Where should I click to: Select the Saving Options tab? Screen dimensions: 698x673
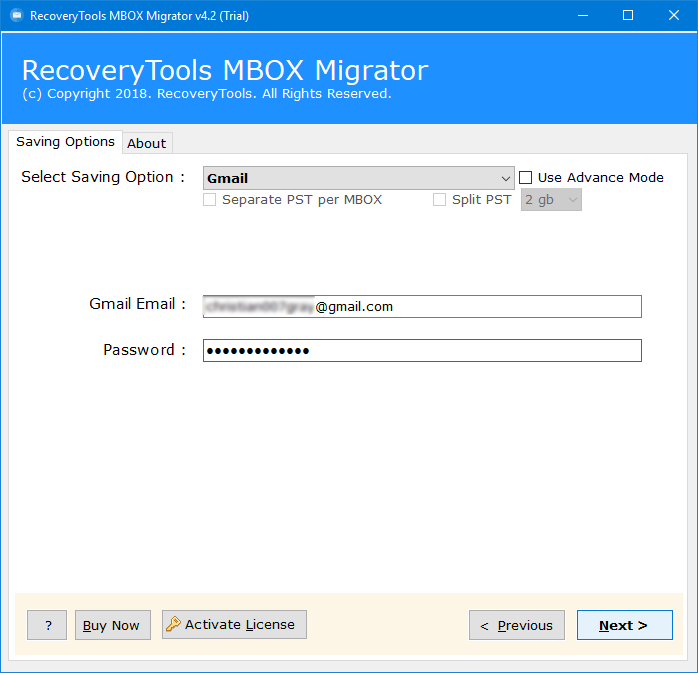click(65, 142)
